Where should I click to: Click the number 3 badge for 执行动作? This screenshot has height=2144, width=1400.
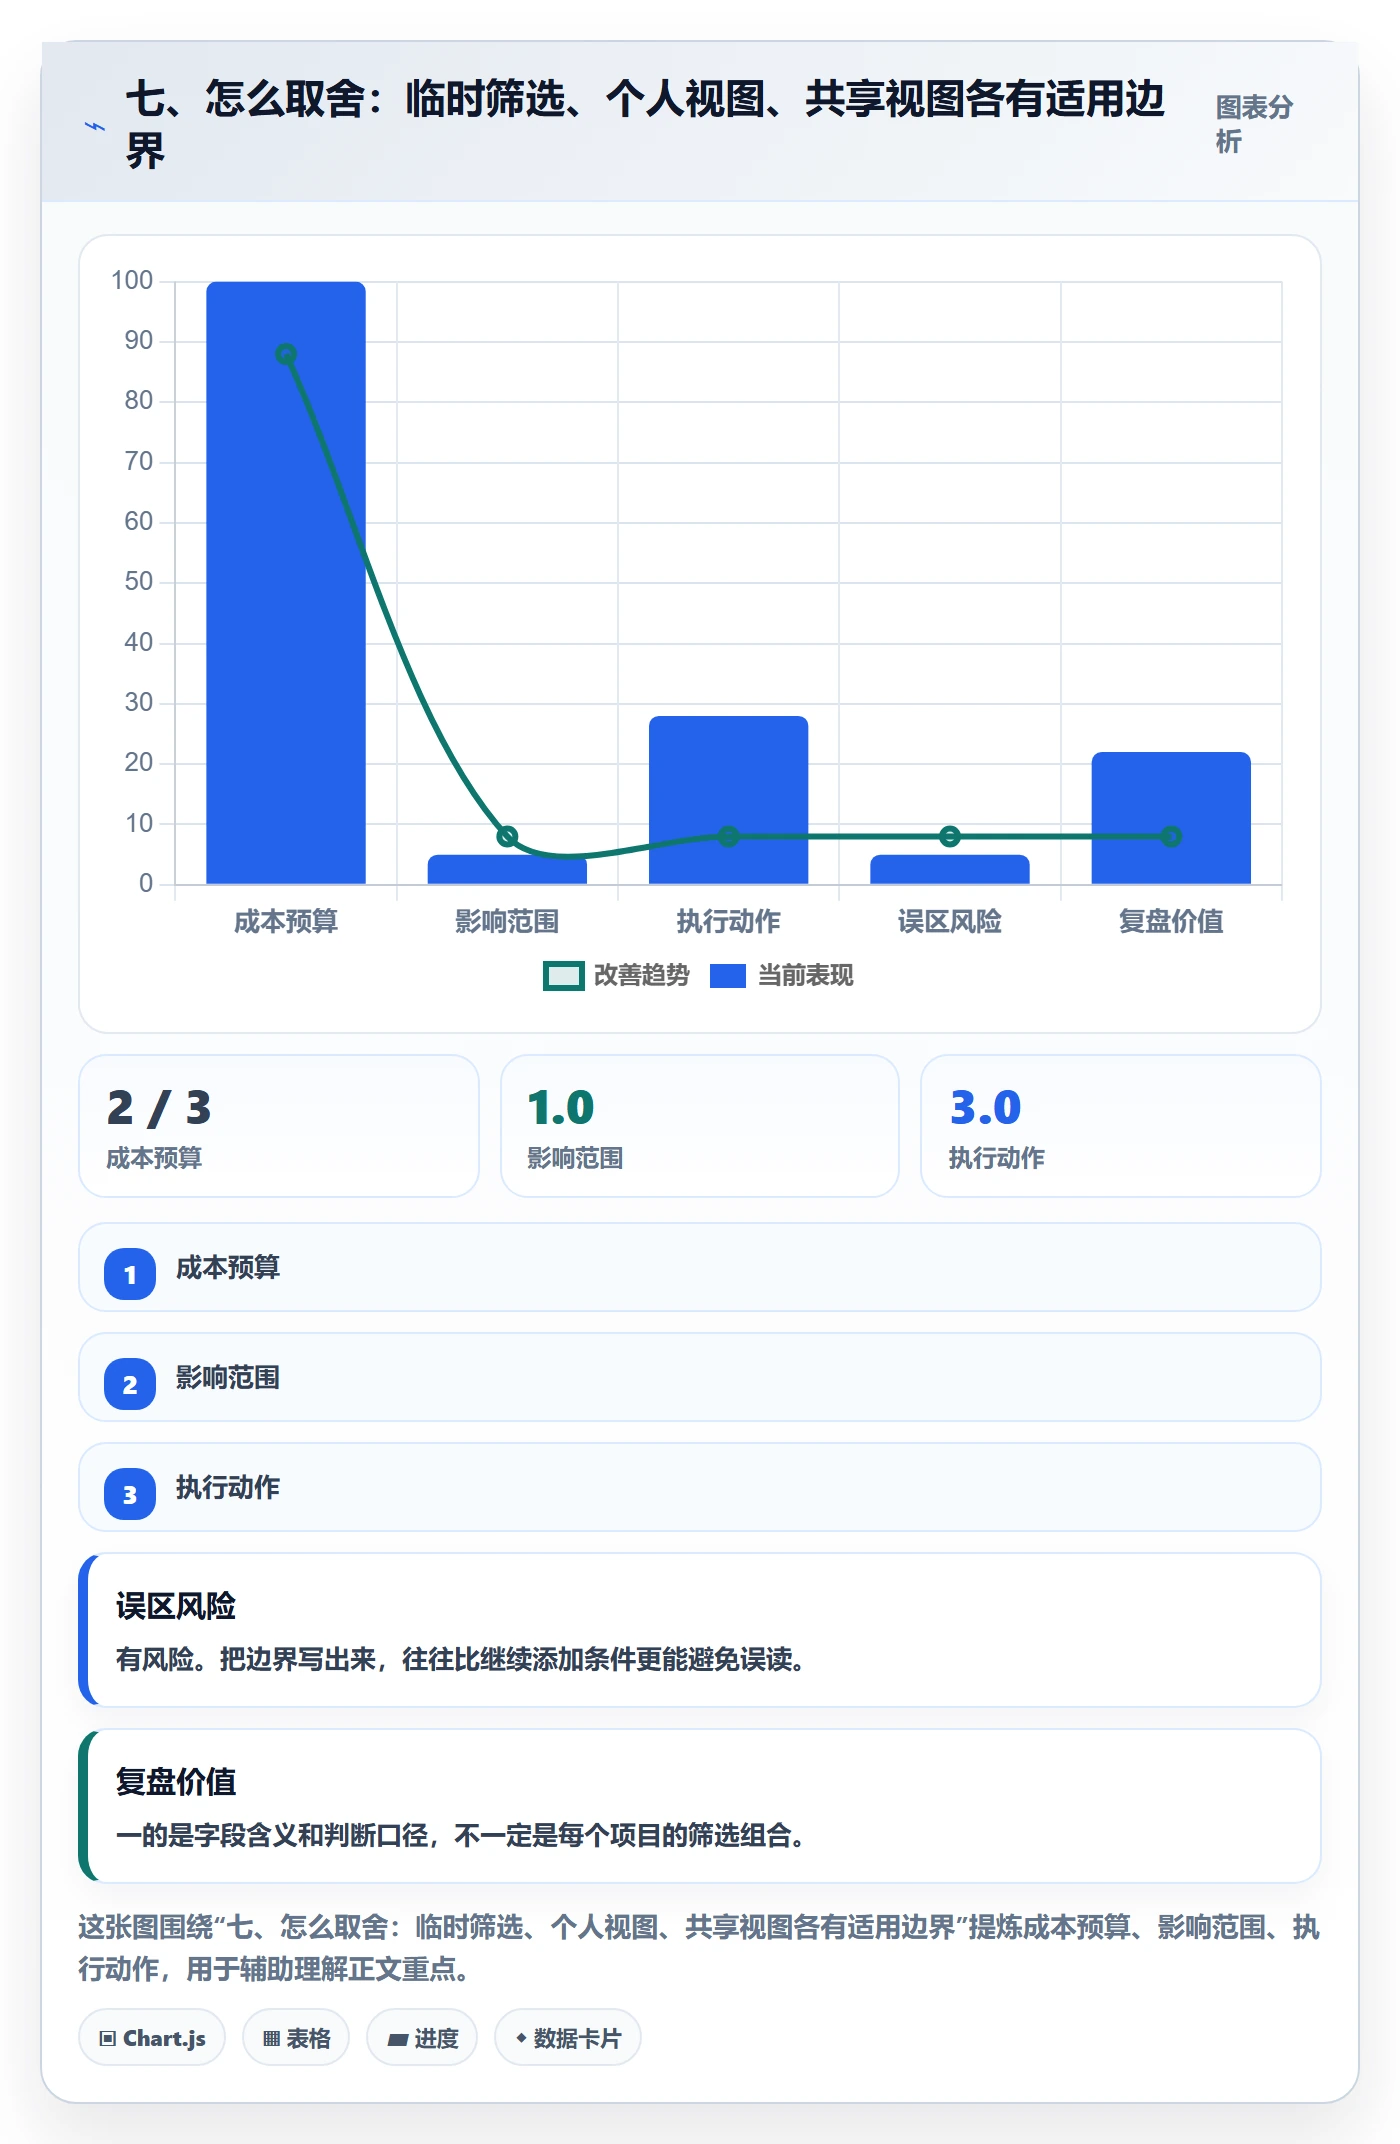pos(130,1494)
